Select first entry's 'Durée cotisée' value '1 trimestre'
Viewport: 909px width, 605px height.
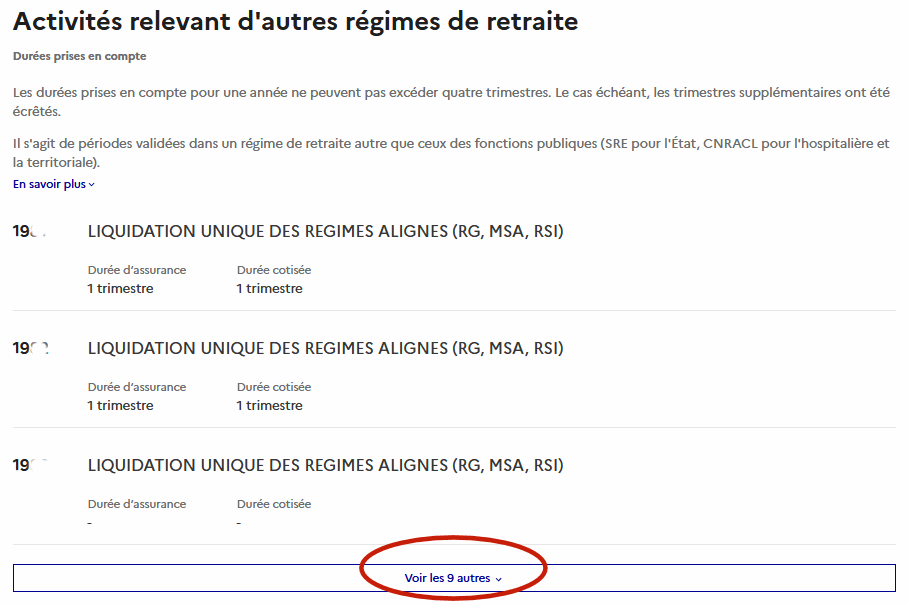coord(269,289)
